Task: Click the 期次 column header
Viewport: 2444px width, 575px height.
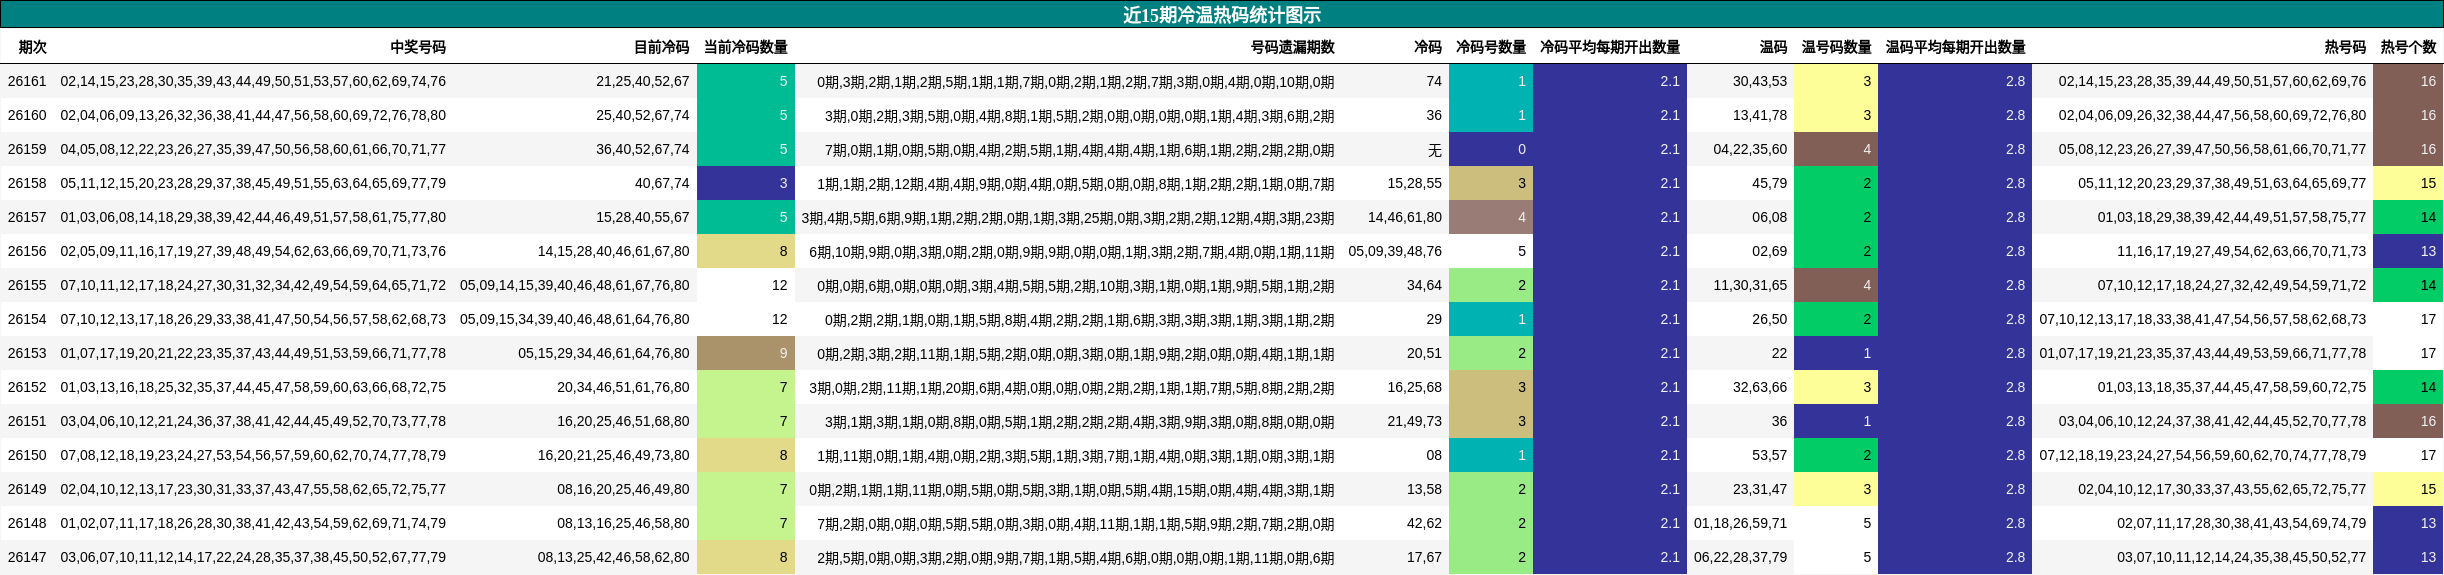Action: pyautogui.click(x=33, y=47)
